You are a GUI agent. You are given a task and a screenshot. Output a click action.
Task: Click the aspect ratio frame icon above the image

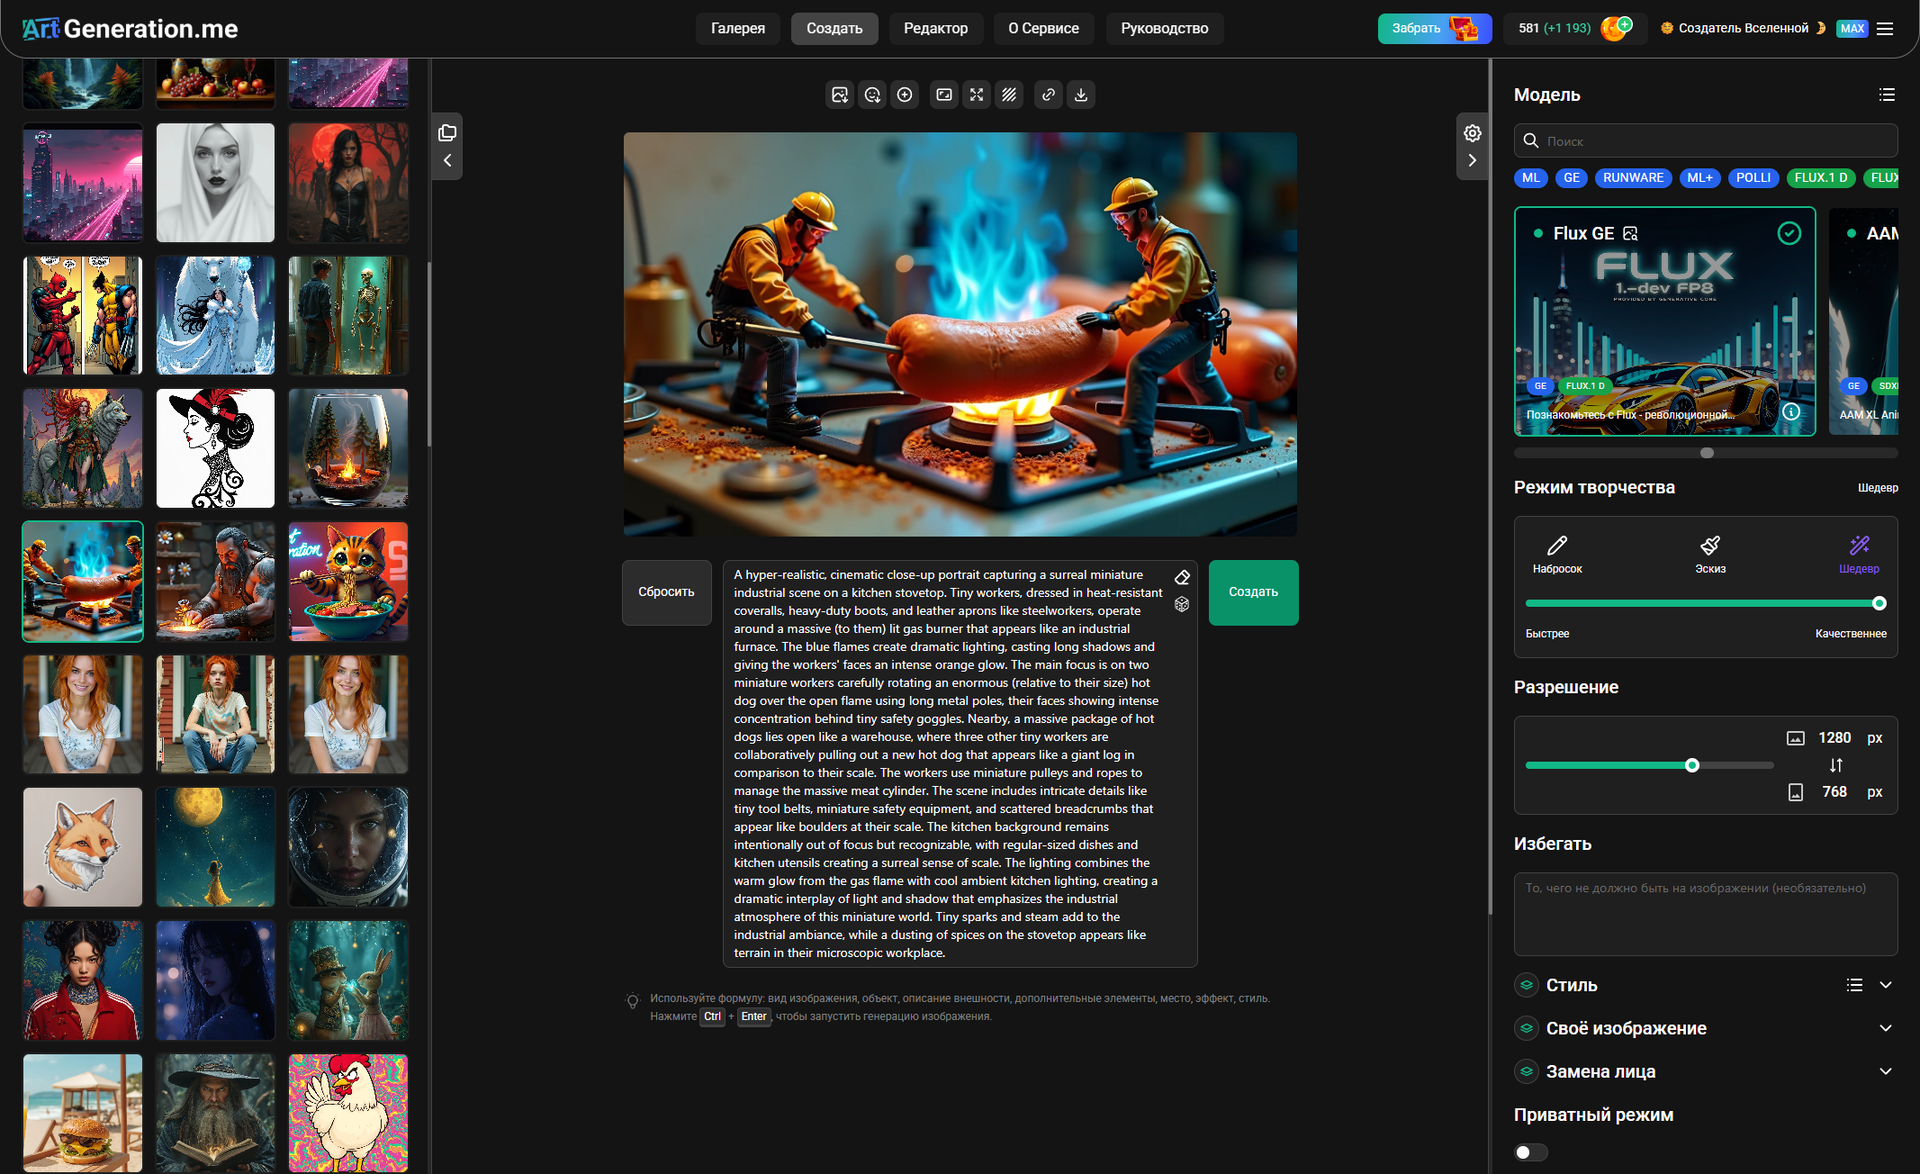pos(944,95)
